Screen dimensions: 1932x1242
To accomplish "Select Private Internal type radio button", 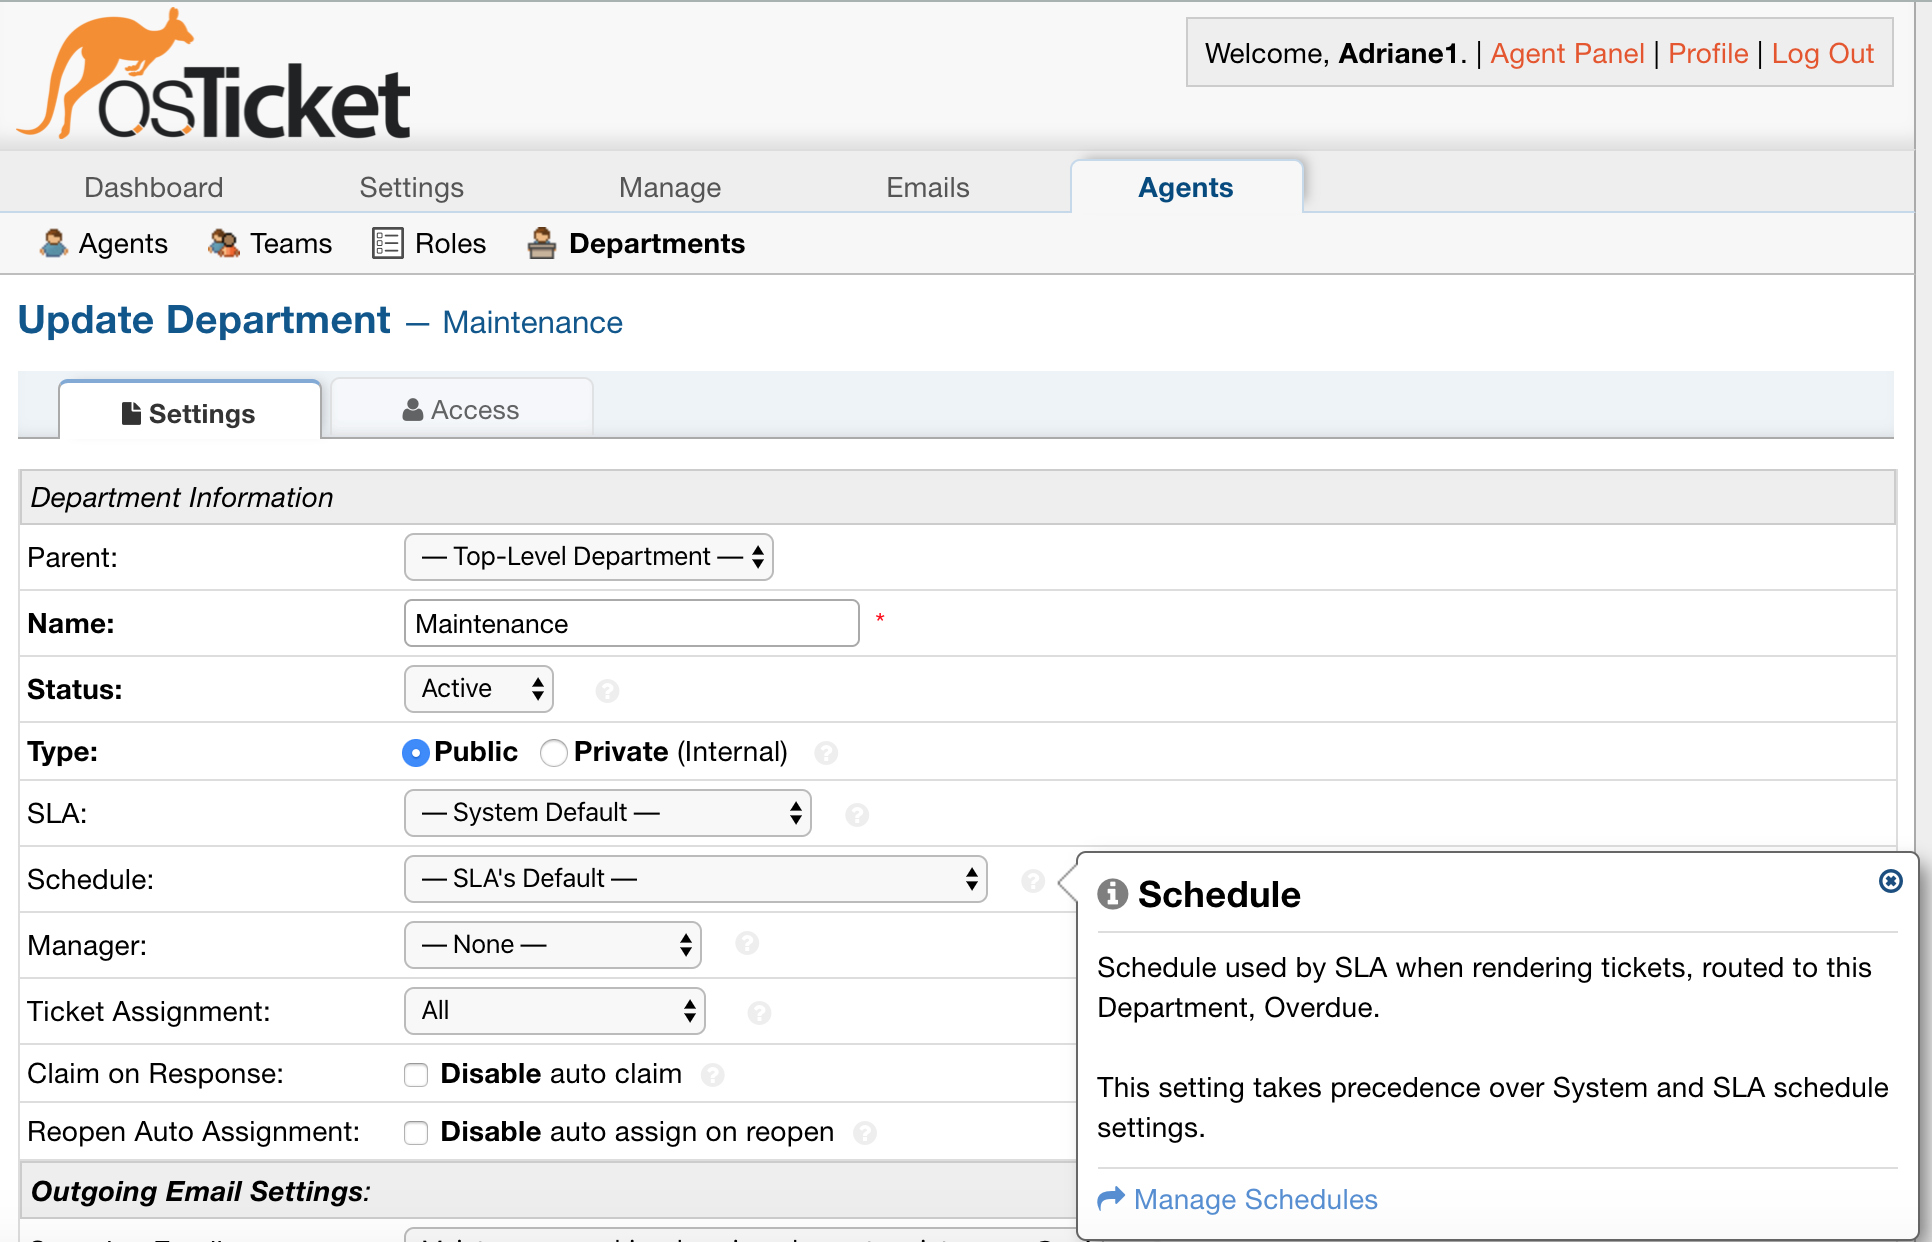I will click(556, 752).
